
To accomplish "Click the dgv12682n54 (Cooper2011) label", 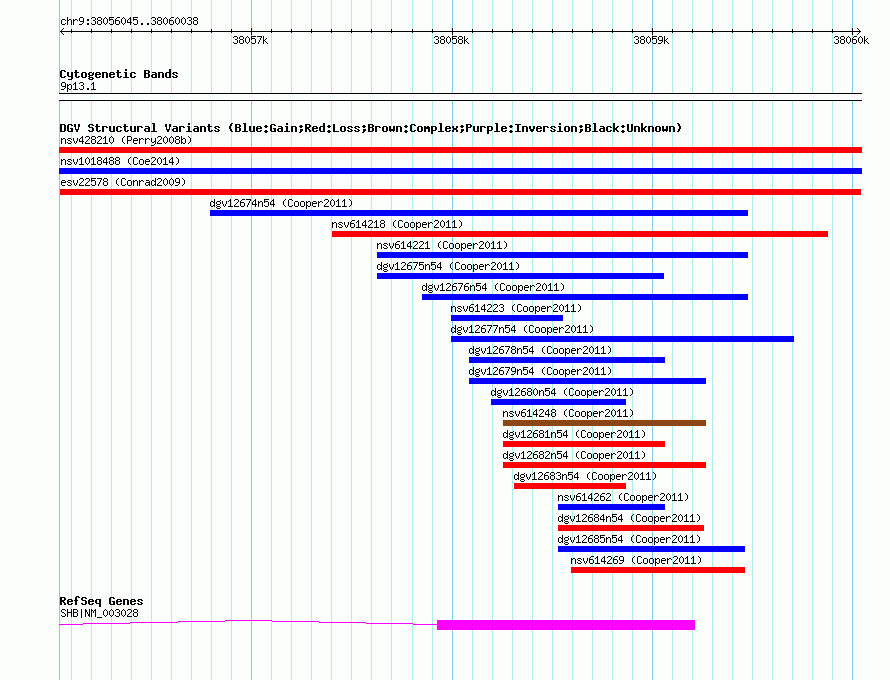I will click(x=574, y=455).
